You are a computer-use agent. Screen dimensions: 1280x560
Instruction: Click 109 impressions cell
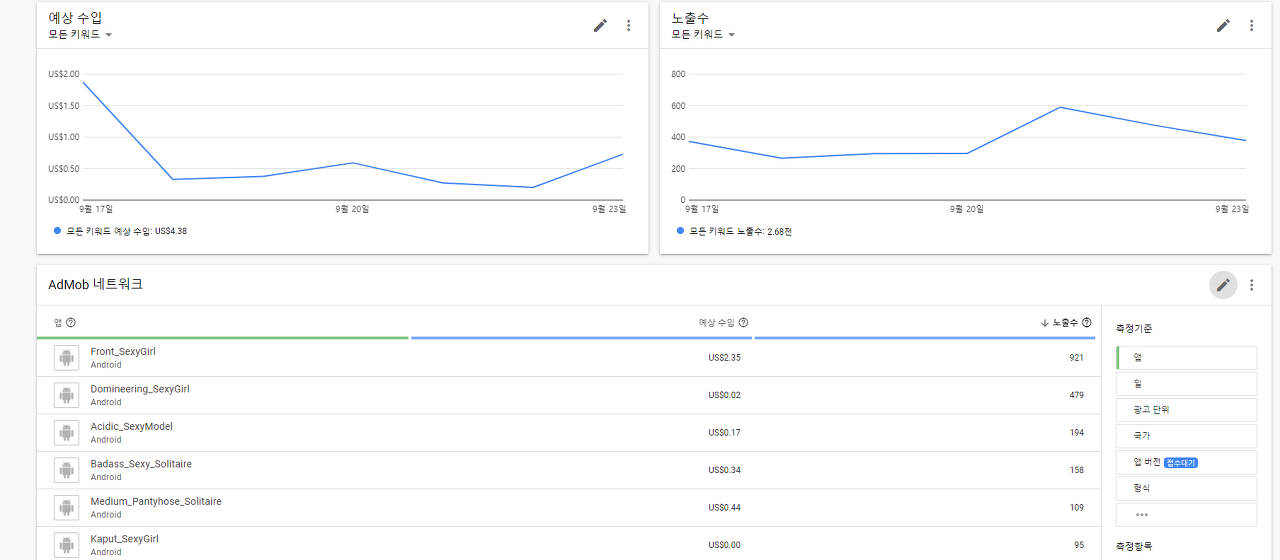pyautogui.click(x=1076, y=508)
